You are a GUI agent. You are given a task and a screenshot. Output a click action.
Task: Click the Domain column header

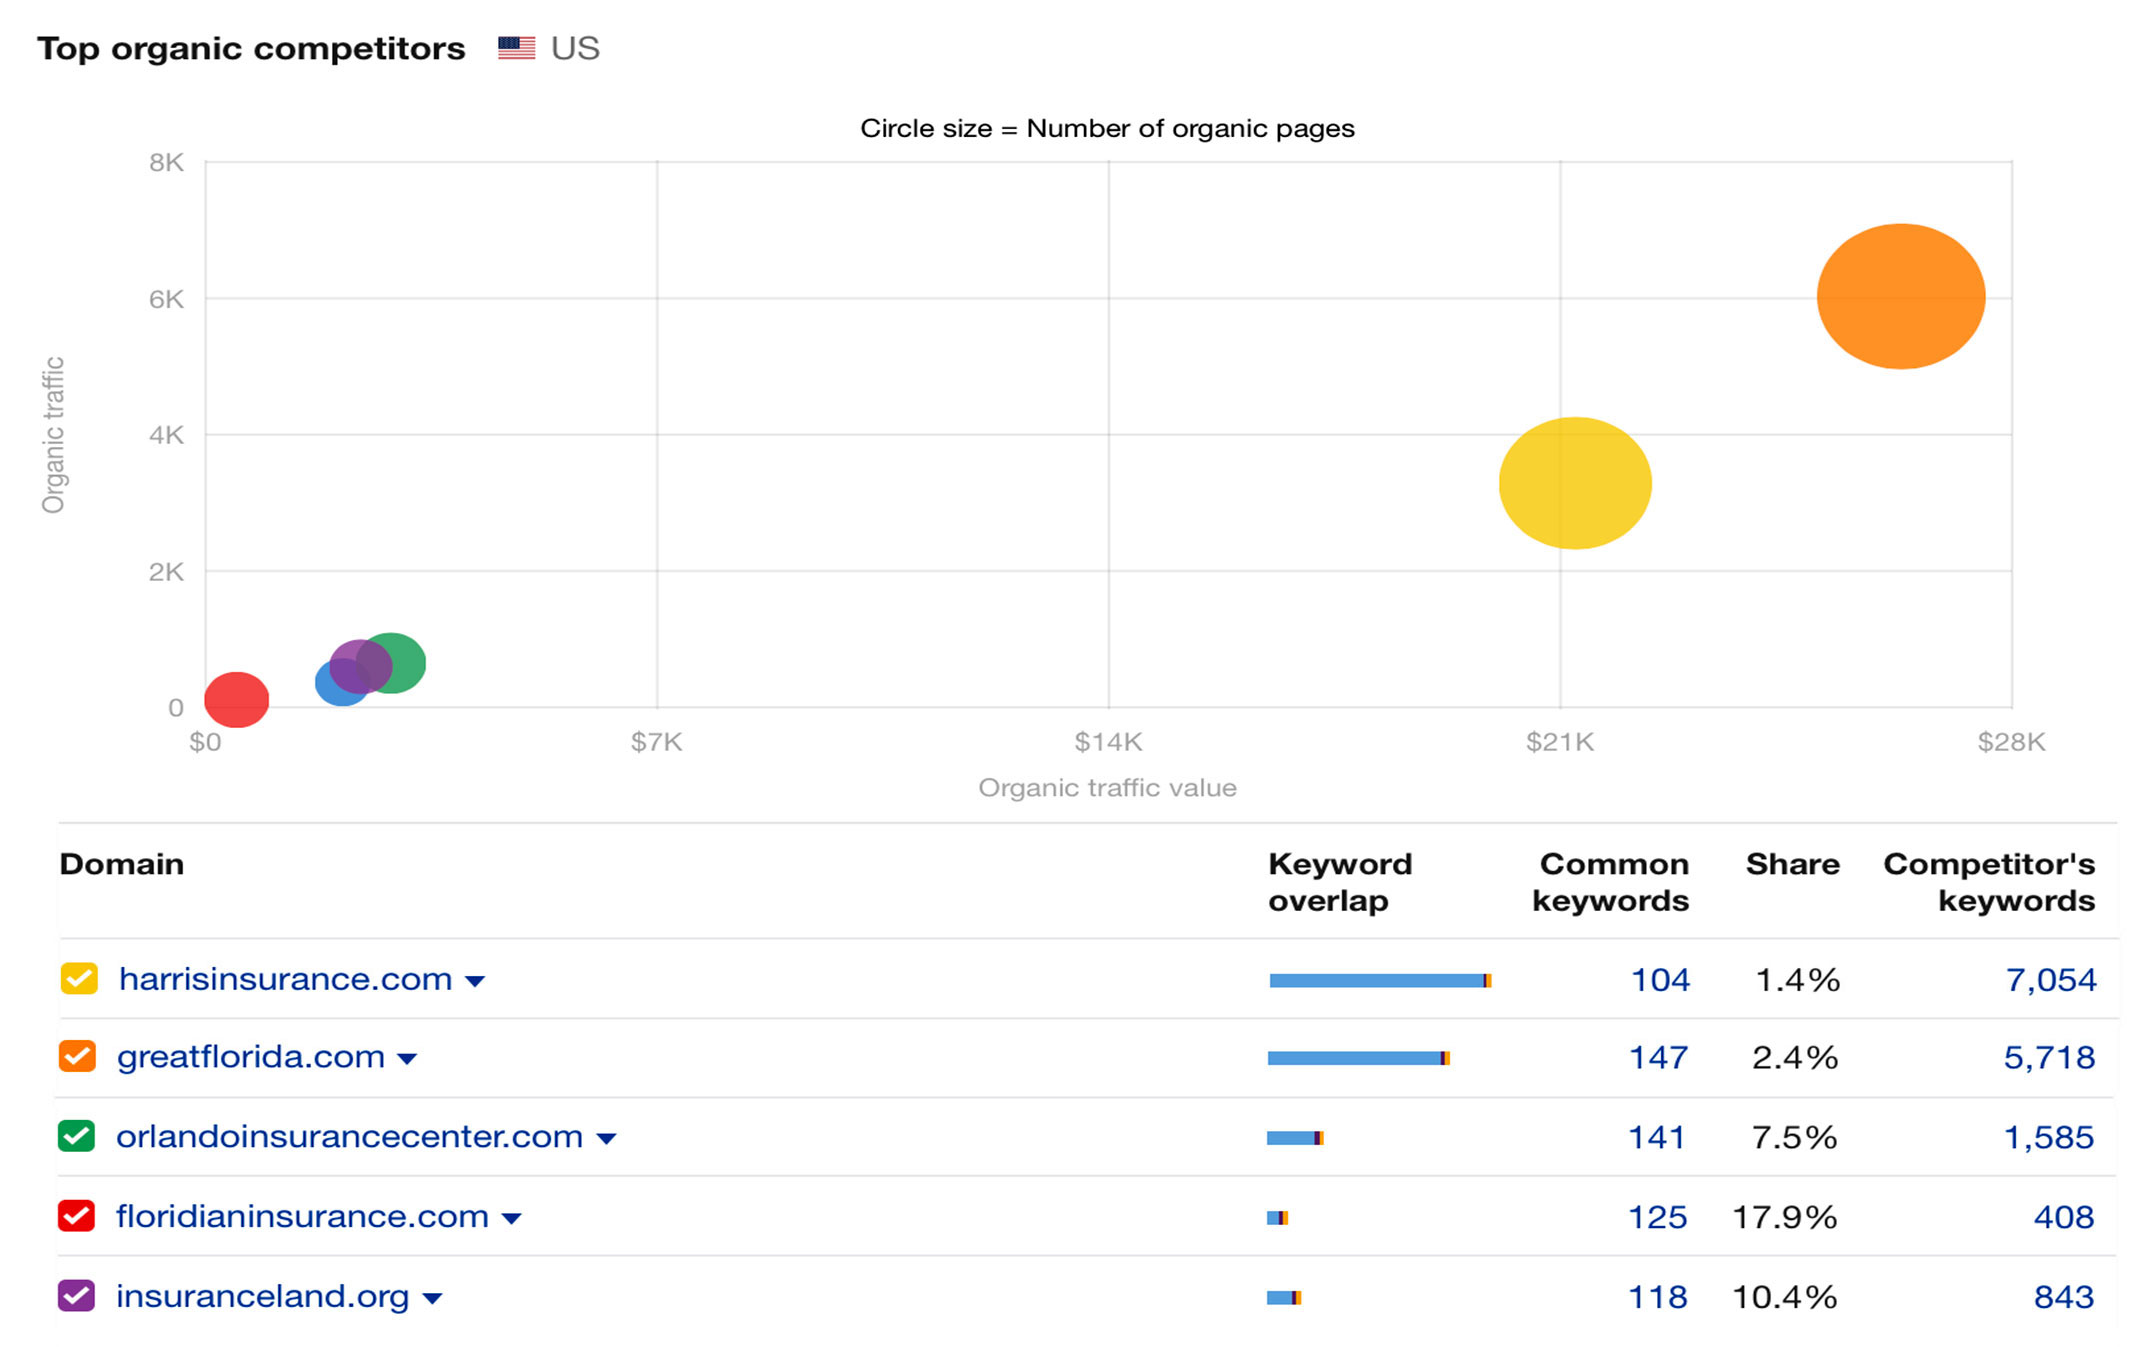point(122,864)
